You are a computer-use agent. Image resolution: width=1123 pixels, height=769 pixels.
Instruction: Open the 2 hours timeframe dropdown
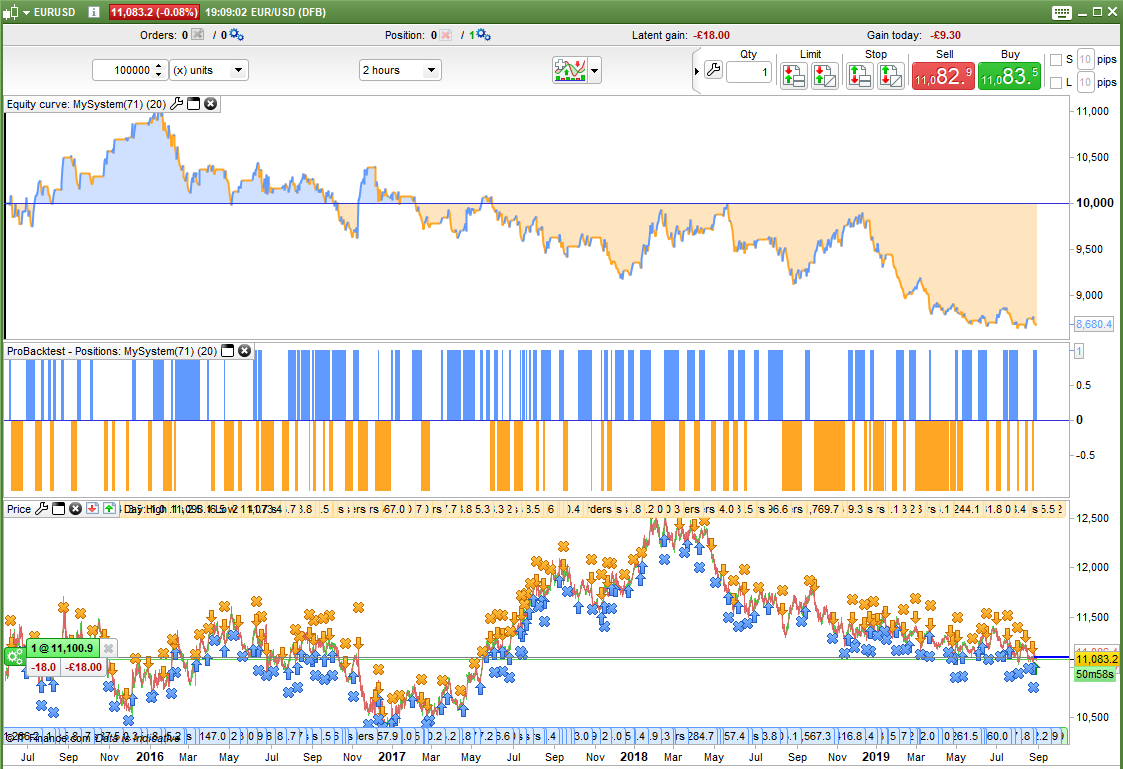pyautogui.click(x=400, y=70)
